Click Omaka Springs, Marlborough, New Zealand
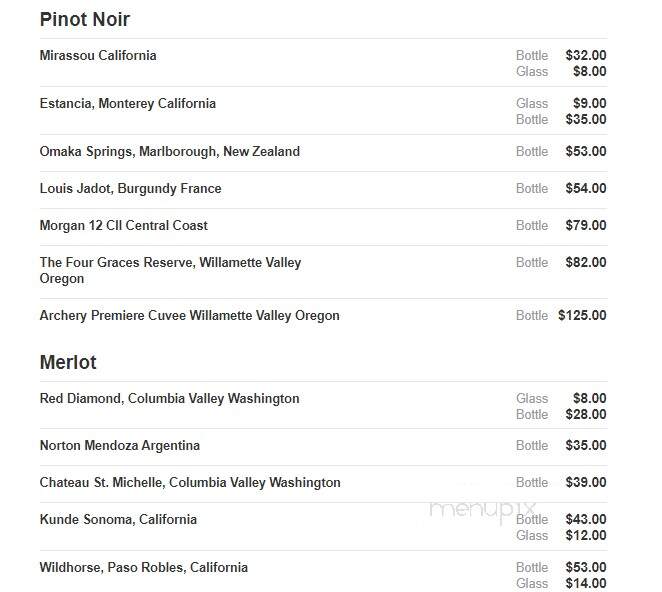The width and height of the screenshot is (662, 592). 170,152
